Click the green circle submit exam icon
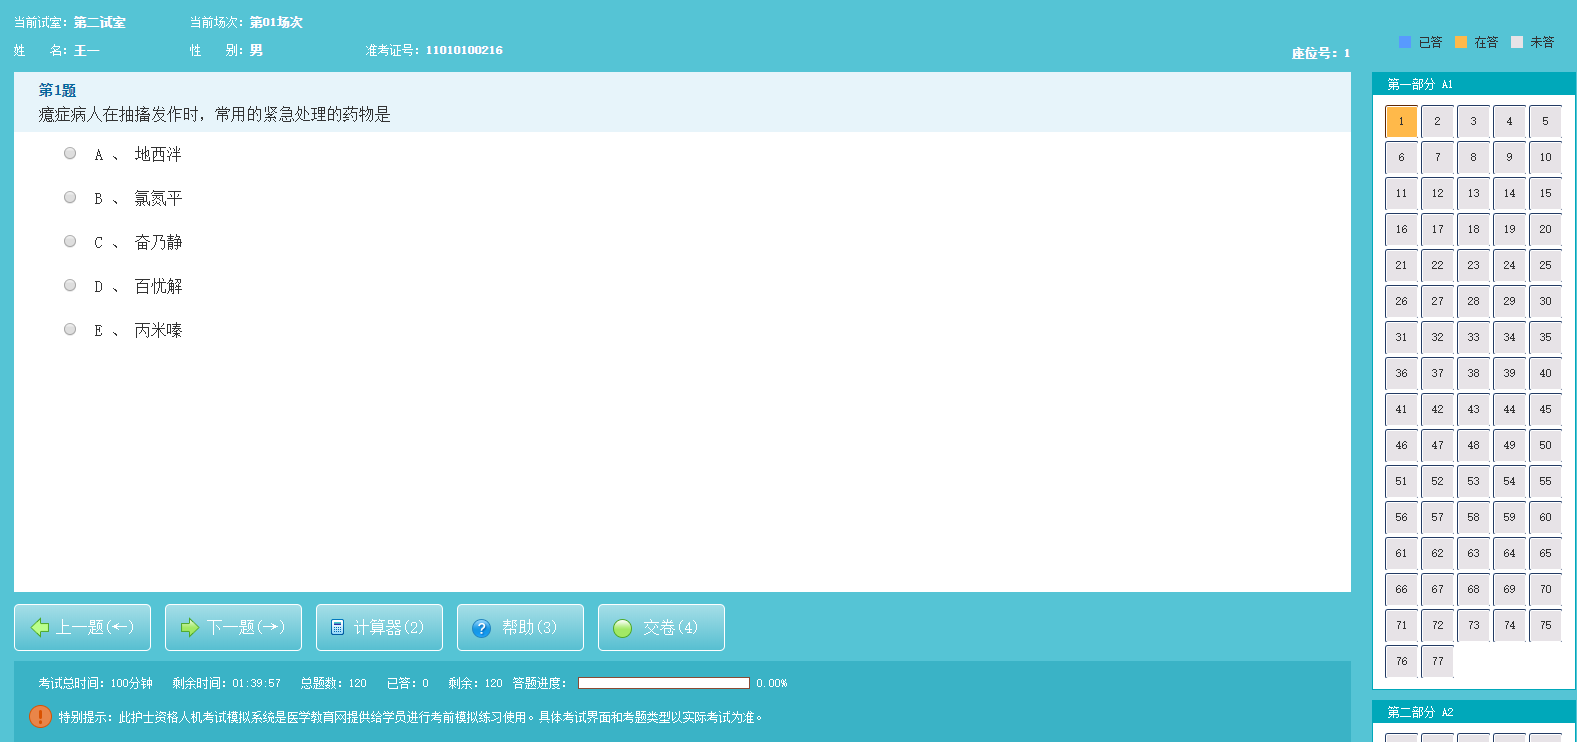Screen dimensions: 1577x742 click(622, 628)
